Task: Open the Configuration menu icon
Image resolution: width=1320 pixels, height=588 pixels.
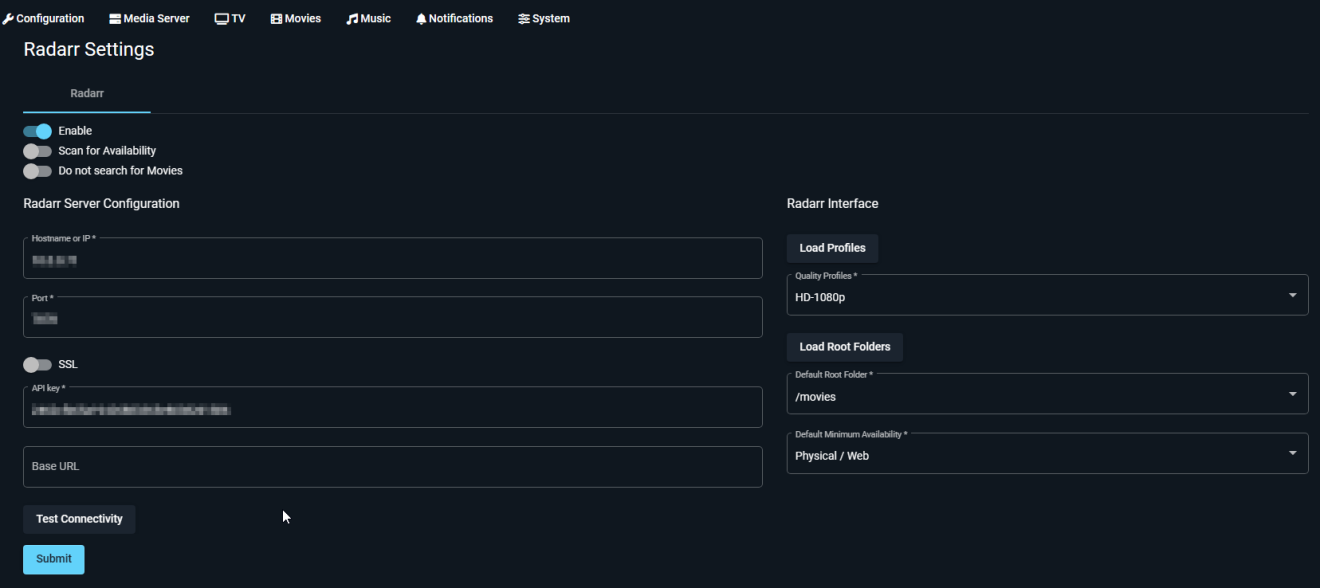Action: point(10,17)
